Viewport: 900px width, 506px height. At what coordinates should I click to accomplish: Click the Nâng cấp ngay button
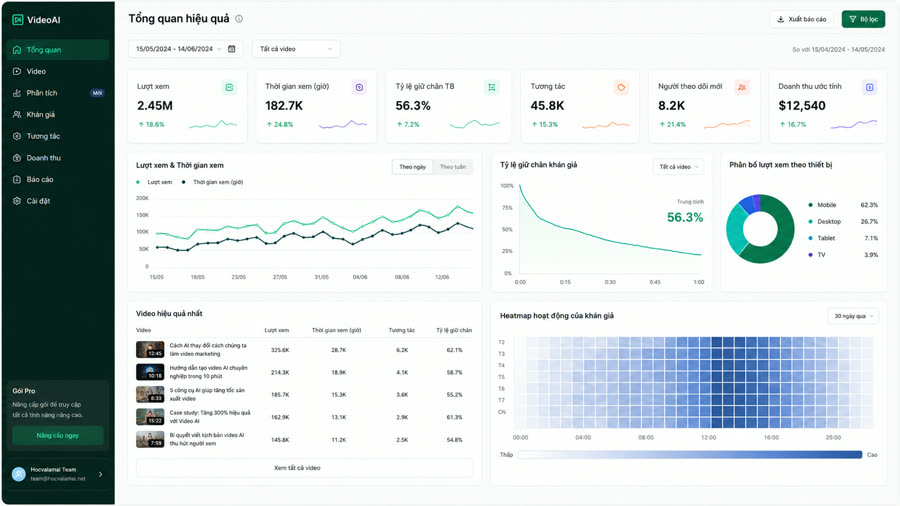click(58, 435)
